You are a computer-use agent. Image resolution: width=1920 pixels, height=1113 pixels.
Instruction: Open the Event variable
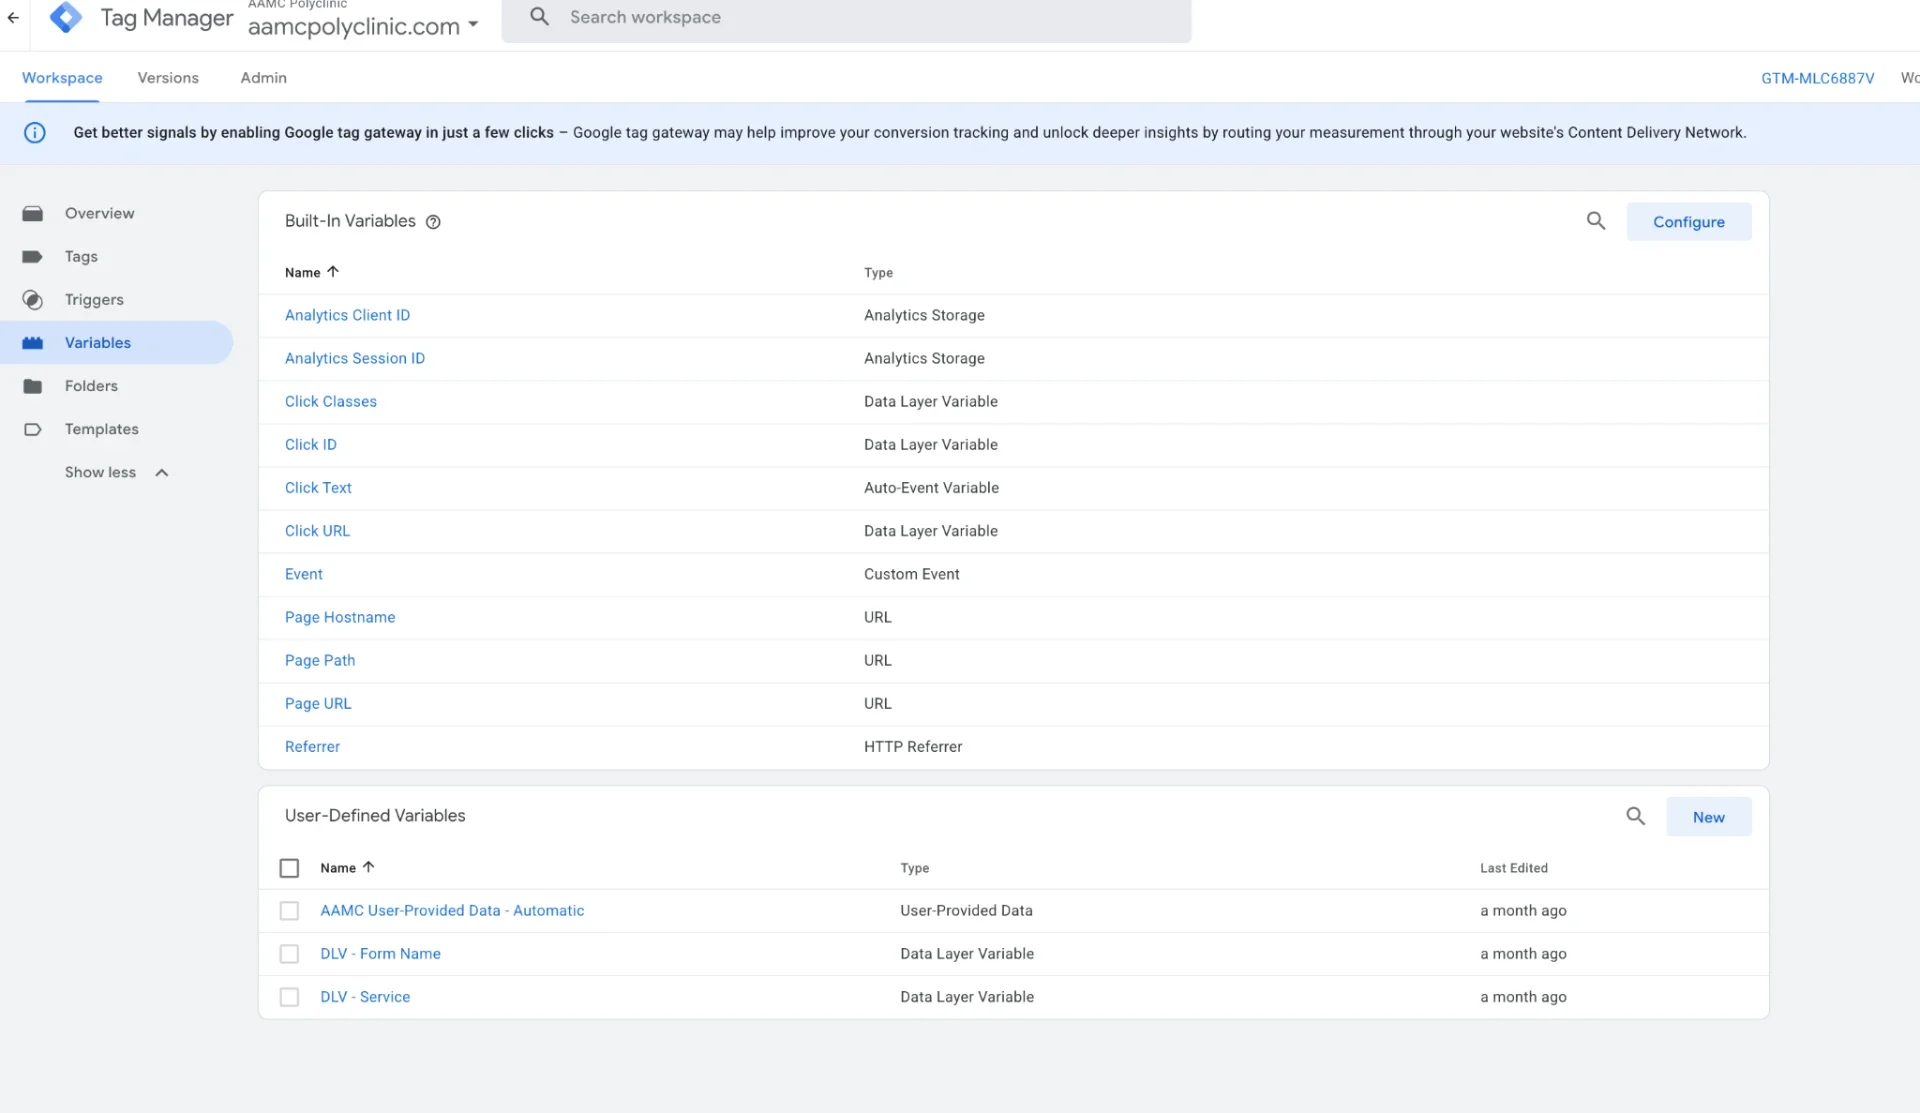click(x=303, y=574)
